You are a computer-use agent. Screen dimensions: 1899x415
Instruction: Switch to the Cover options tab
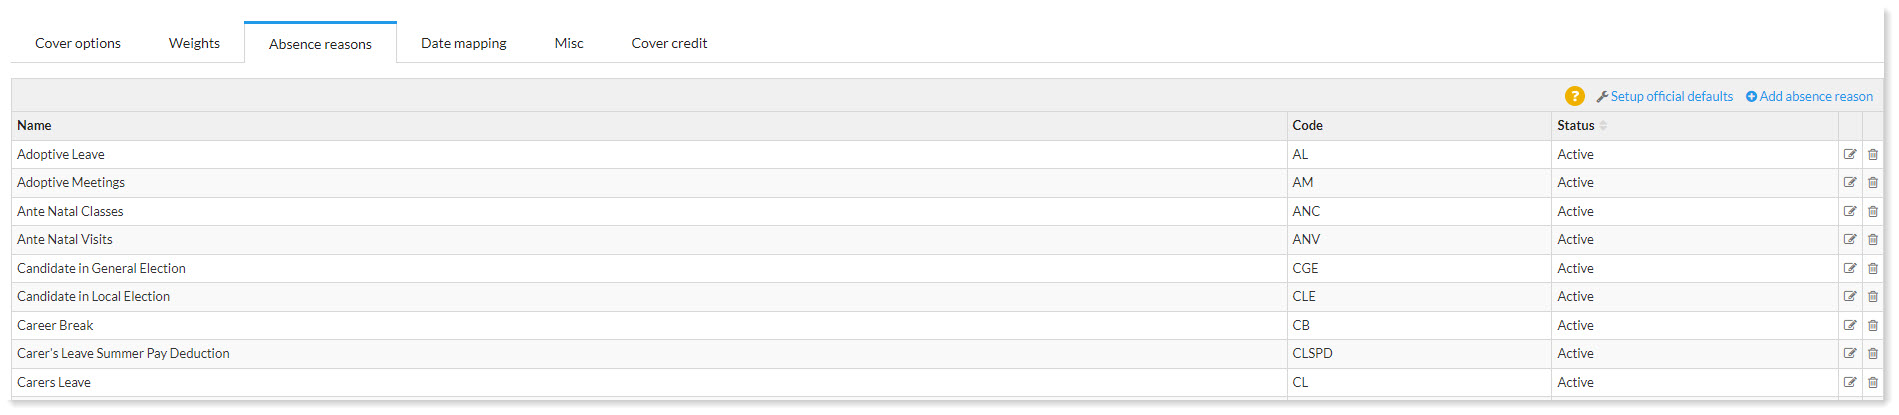pos(78,43)
